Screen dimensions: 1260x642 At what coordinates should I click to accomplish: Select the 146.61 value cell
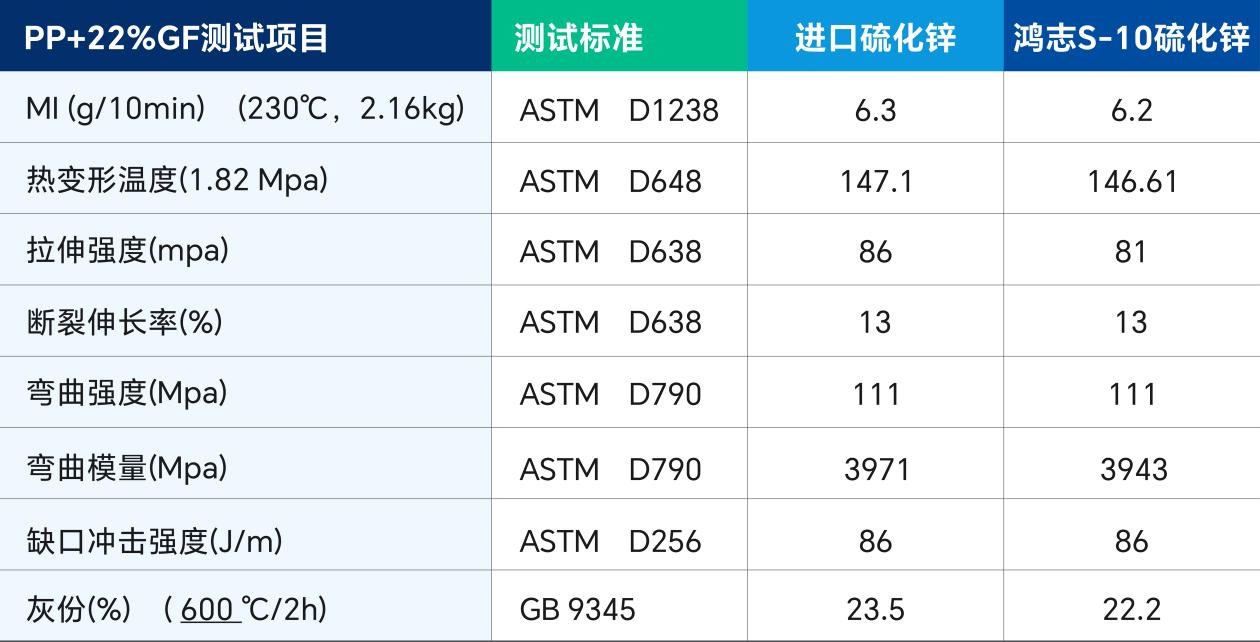1131,181
